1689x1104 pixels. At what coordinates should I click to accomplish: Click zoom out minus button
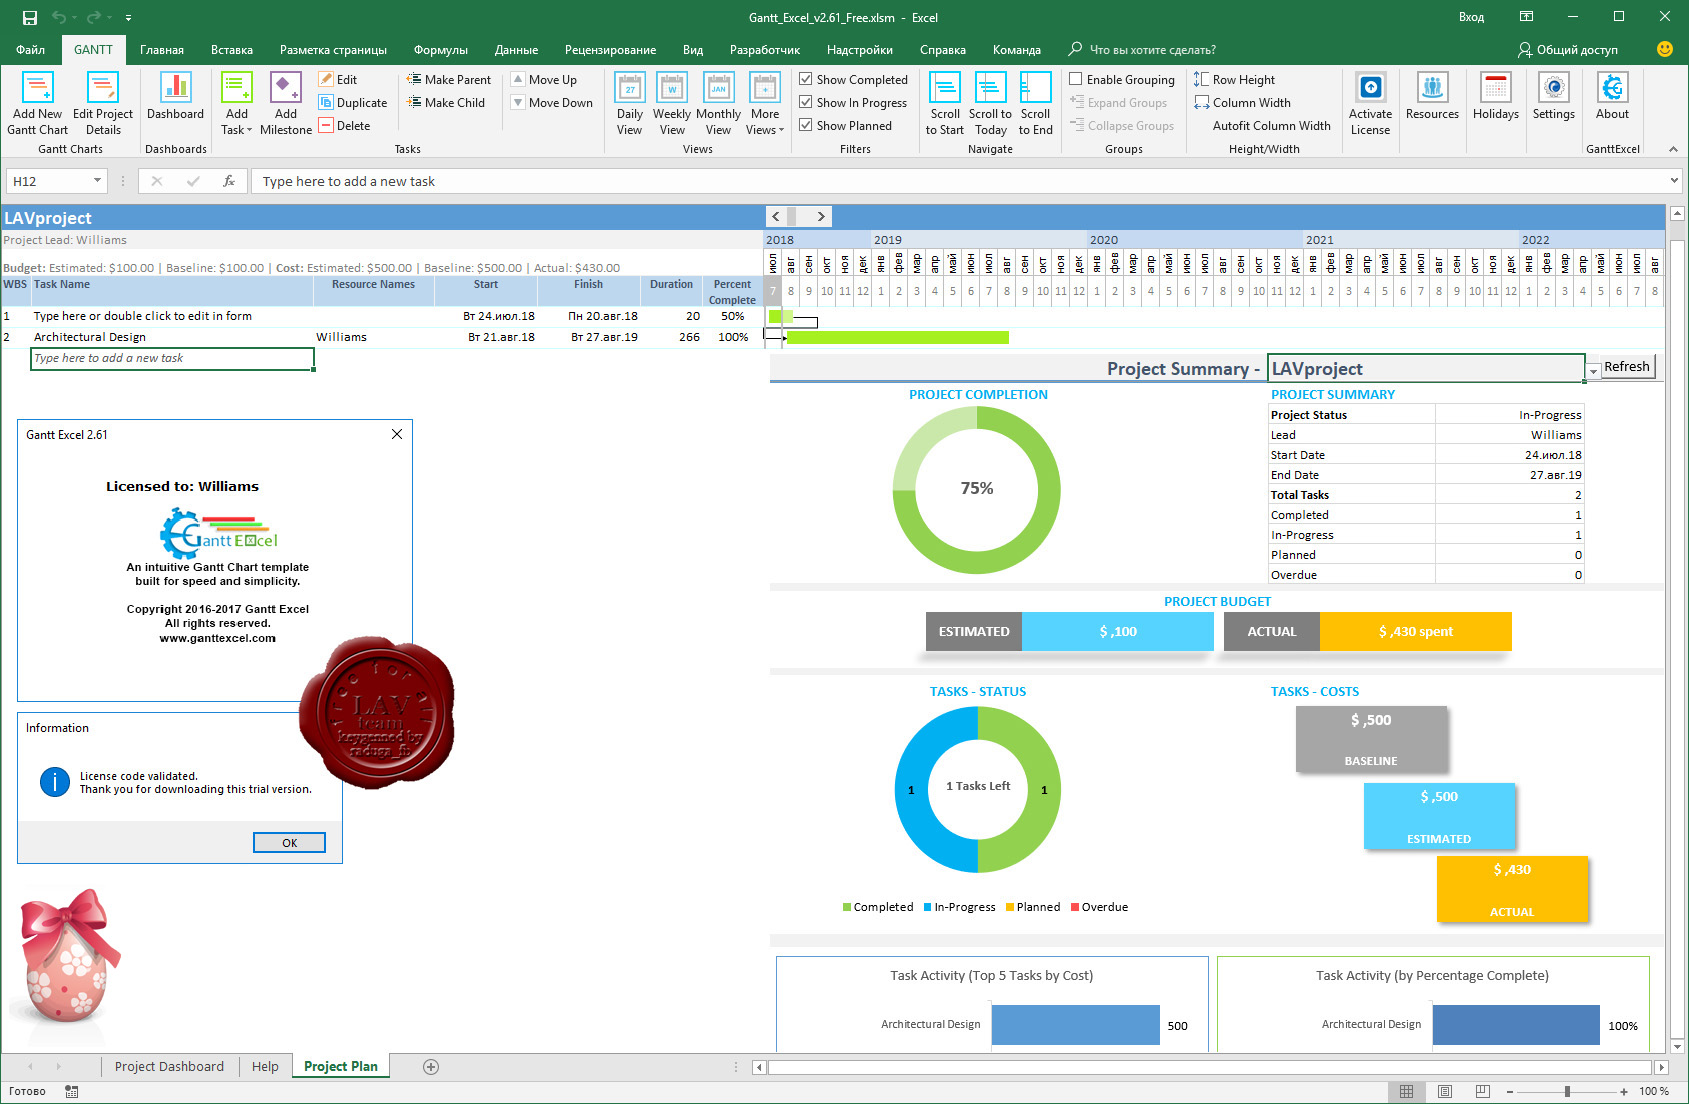(1510, 1091)
